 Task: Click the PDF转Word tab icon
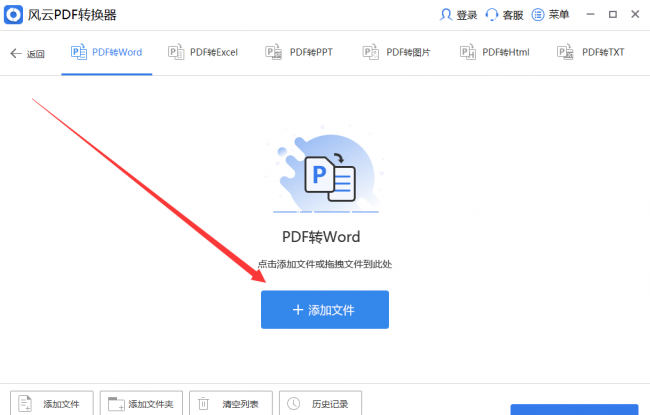point(79,52)
